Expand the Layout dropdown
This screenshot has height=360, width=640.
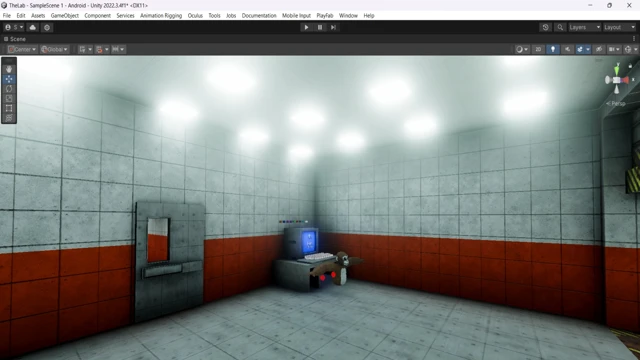[x=619, y=27]
